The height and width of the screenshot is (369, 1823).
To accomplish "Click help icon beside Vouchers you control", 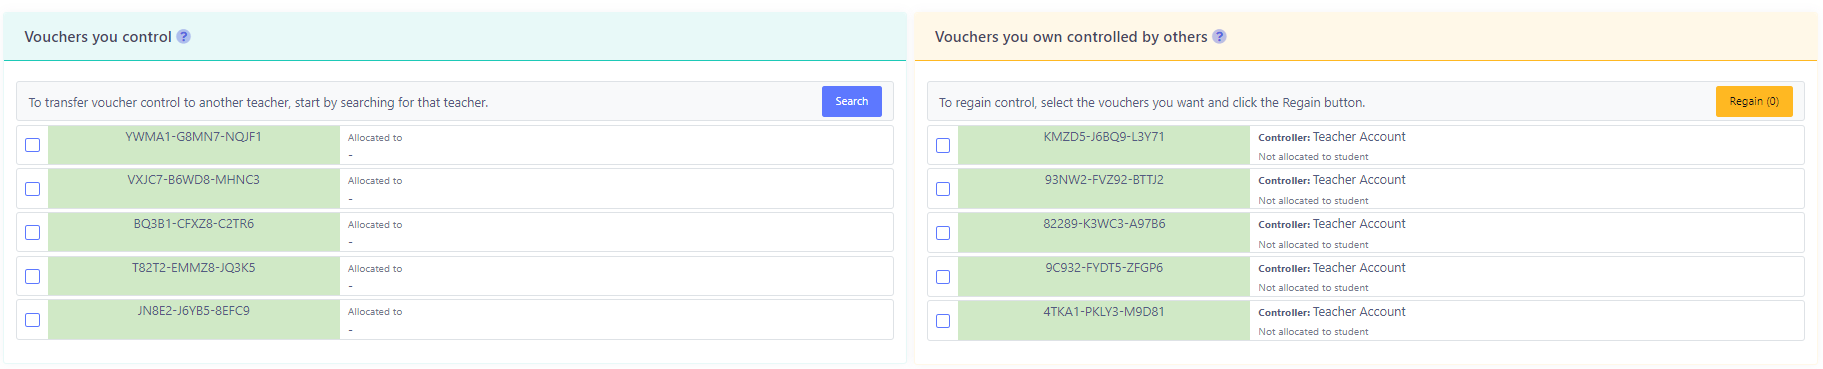I will point(183,37).
